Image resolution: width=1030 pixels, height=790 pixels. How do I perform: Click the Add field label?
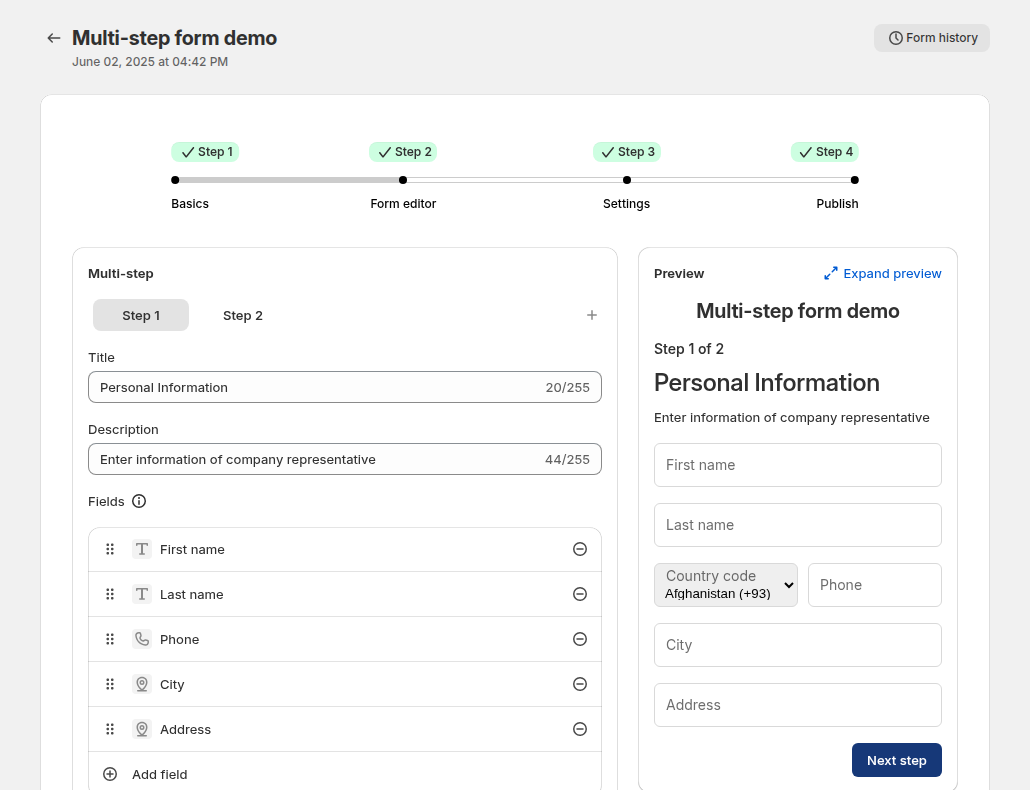(x=160, y=775)
